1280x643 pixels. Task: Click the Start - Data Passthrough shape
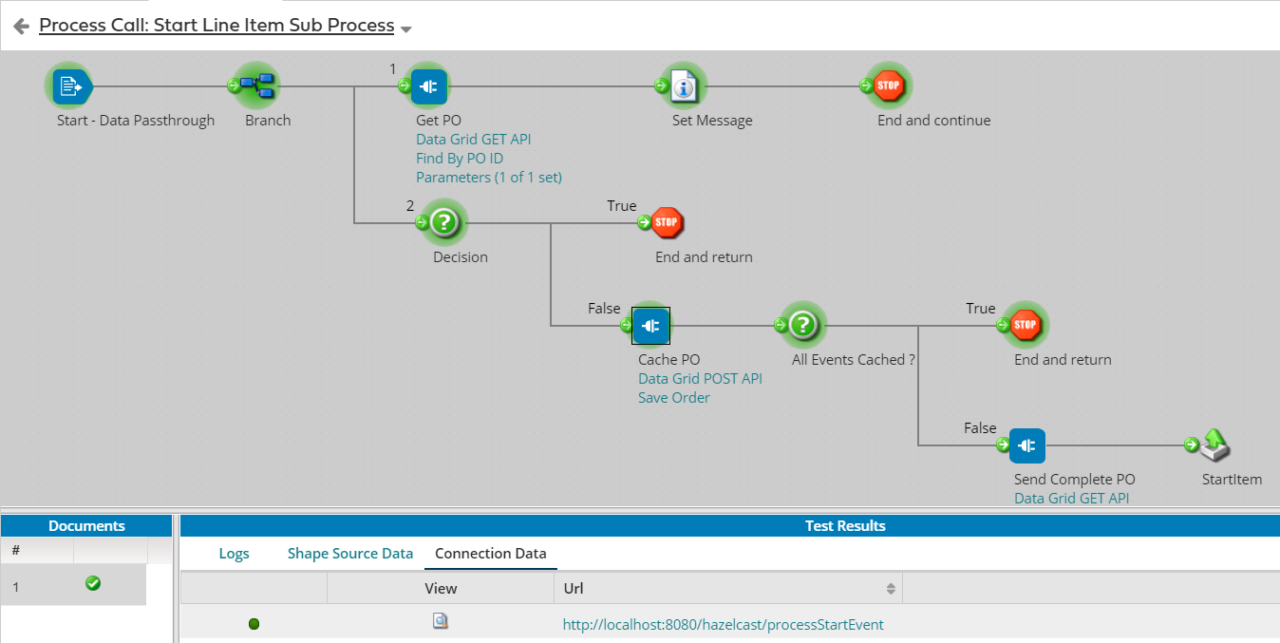pos(70,86)
